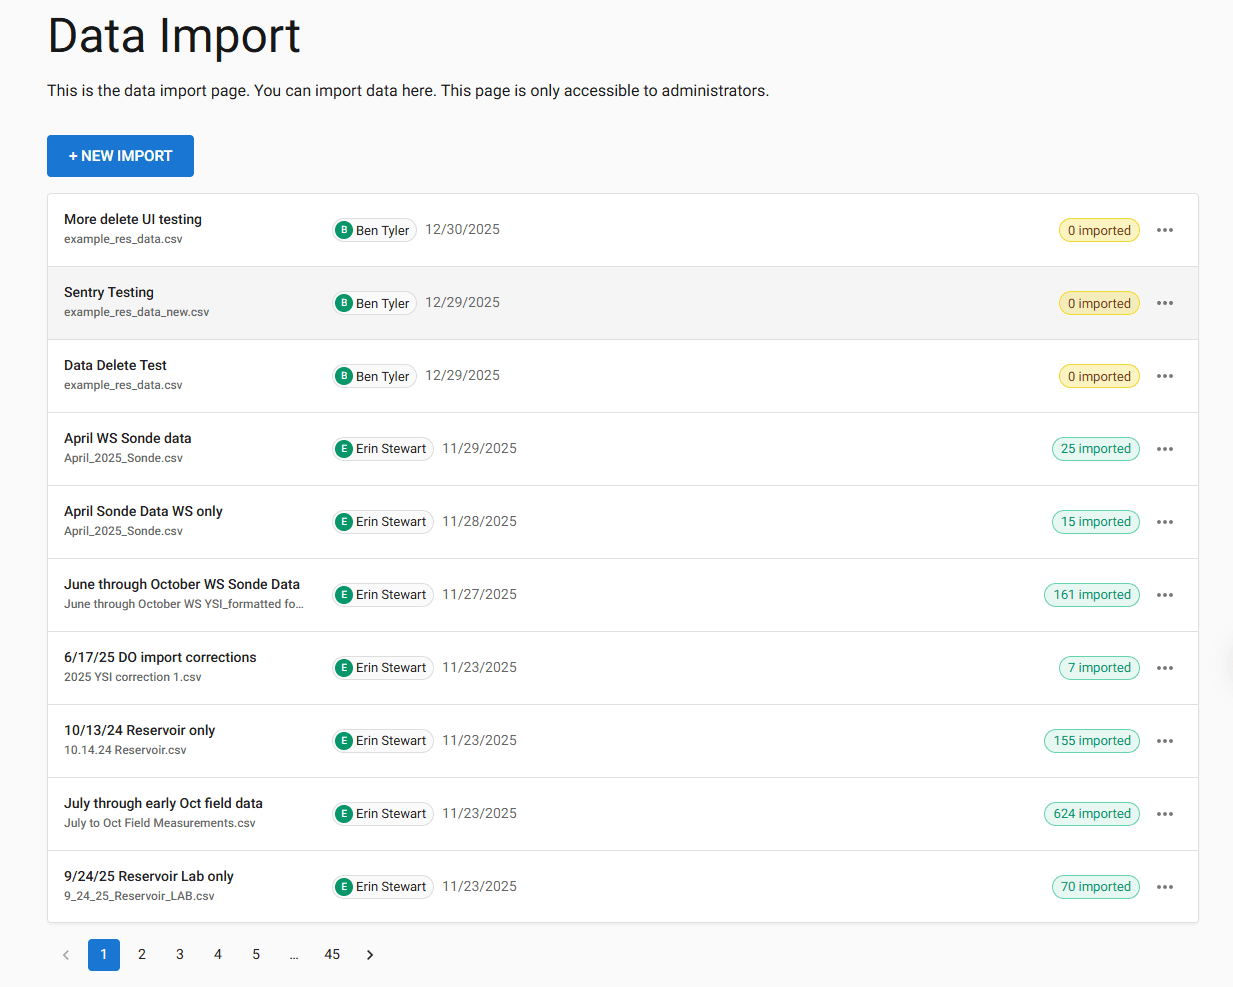This screenshot has width=1233, height=987.
Task: Select the April WS Sonde data title
Action: (x=128, y=438)
